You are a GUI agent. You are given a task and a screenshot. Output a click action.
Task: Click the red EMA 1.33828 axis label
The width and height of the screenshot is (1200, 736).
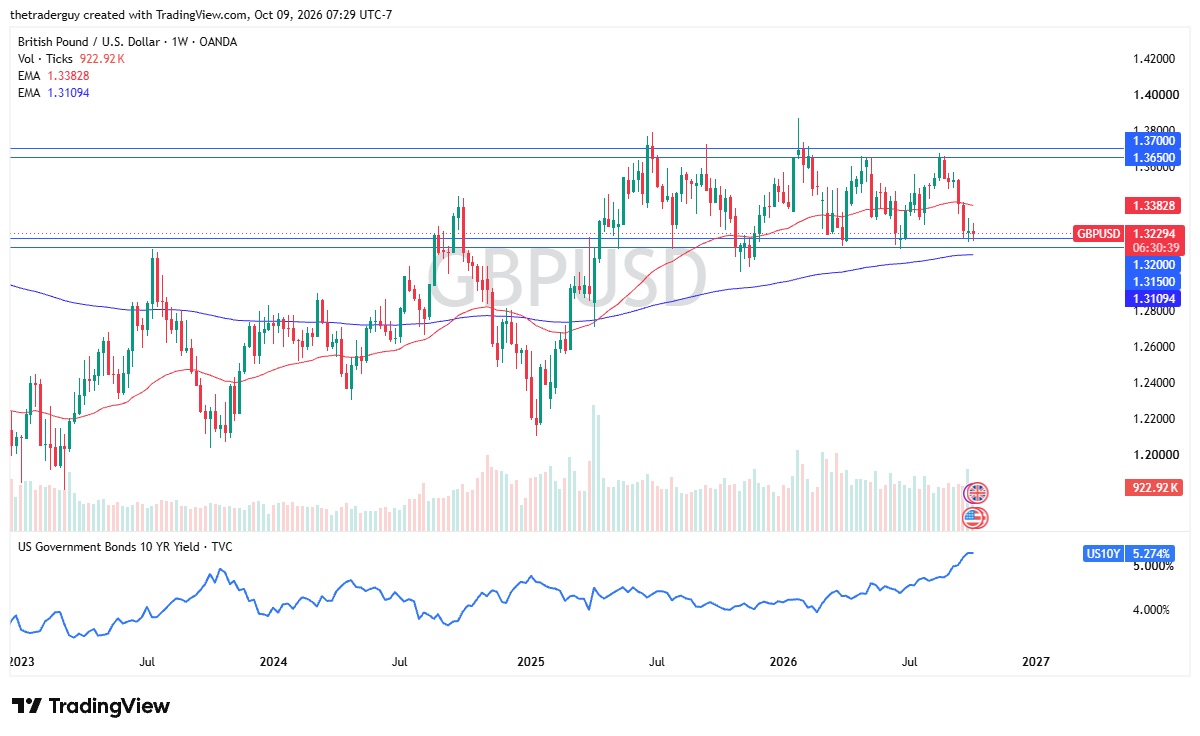pos(1153,205)
